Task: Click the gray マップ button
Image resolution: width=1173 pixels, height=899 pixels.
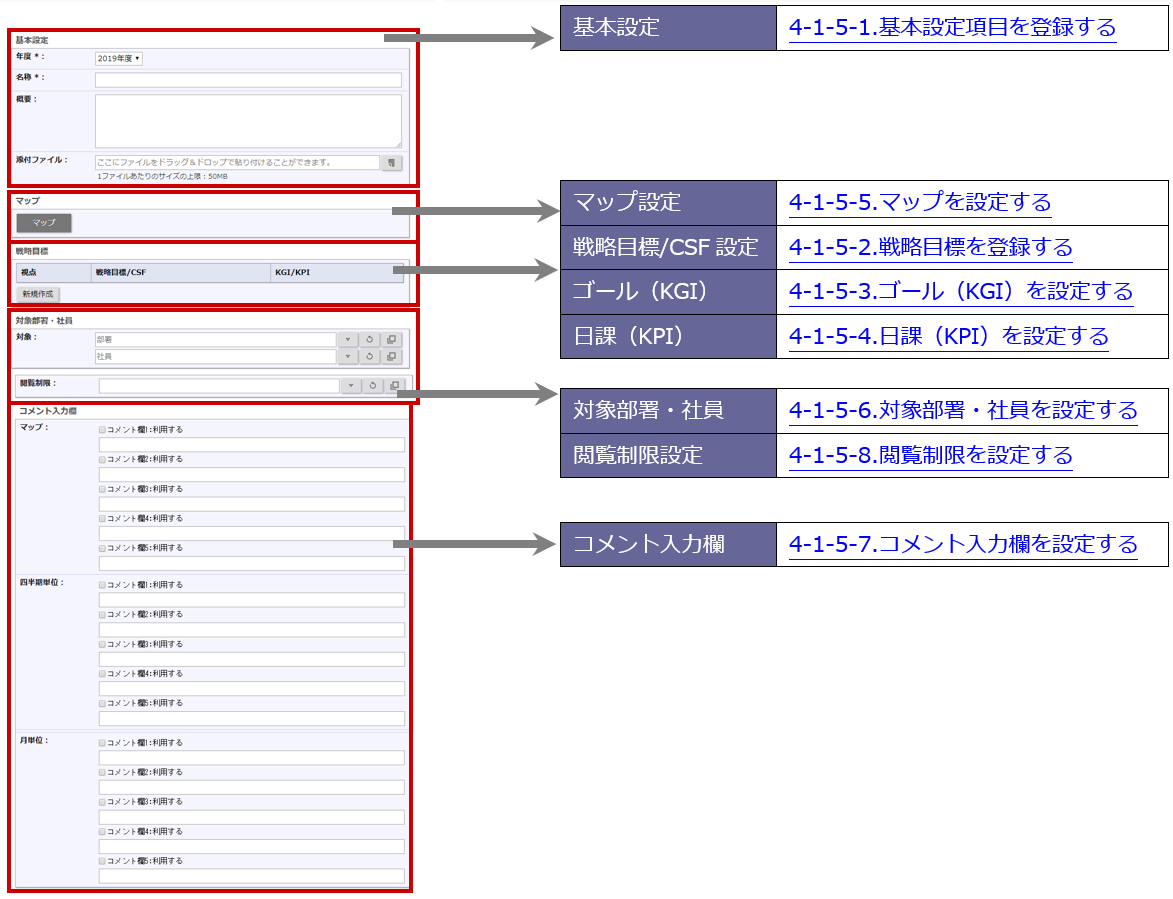Action: 44,223
